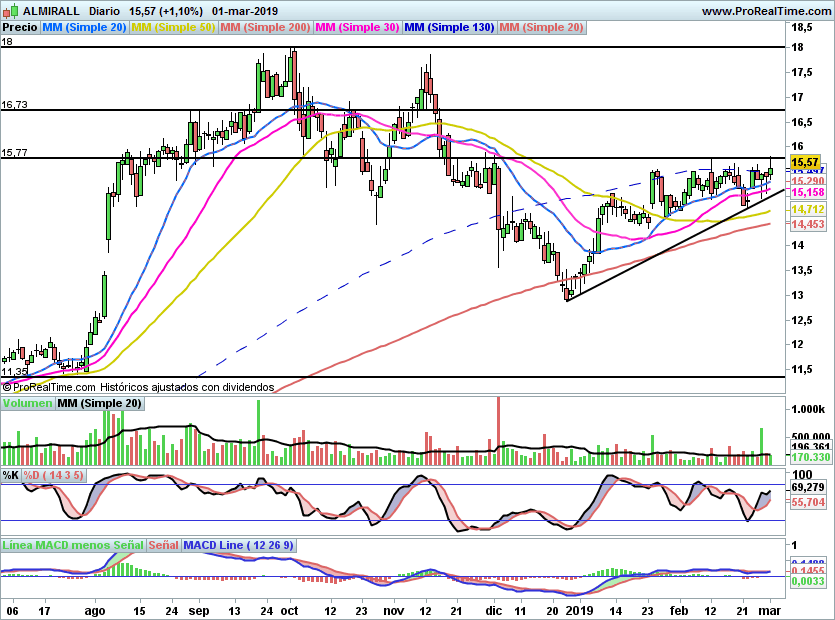Select the %K stochastic label
This screenshot has height=620, width=835.
(x=11, y=475)
